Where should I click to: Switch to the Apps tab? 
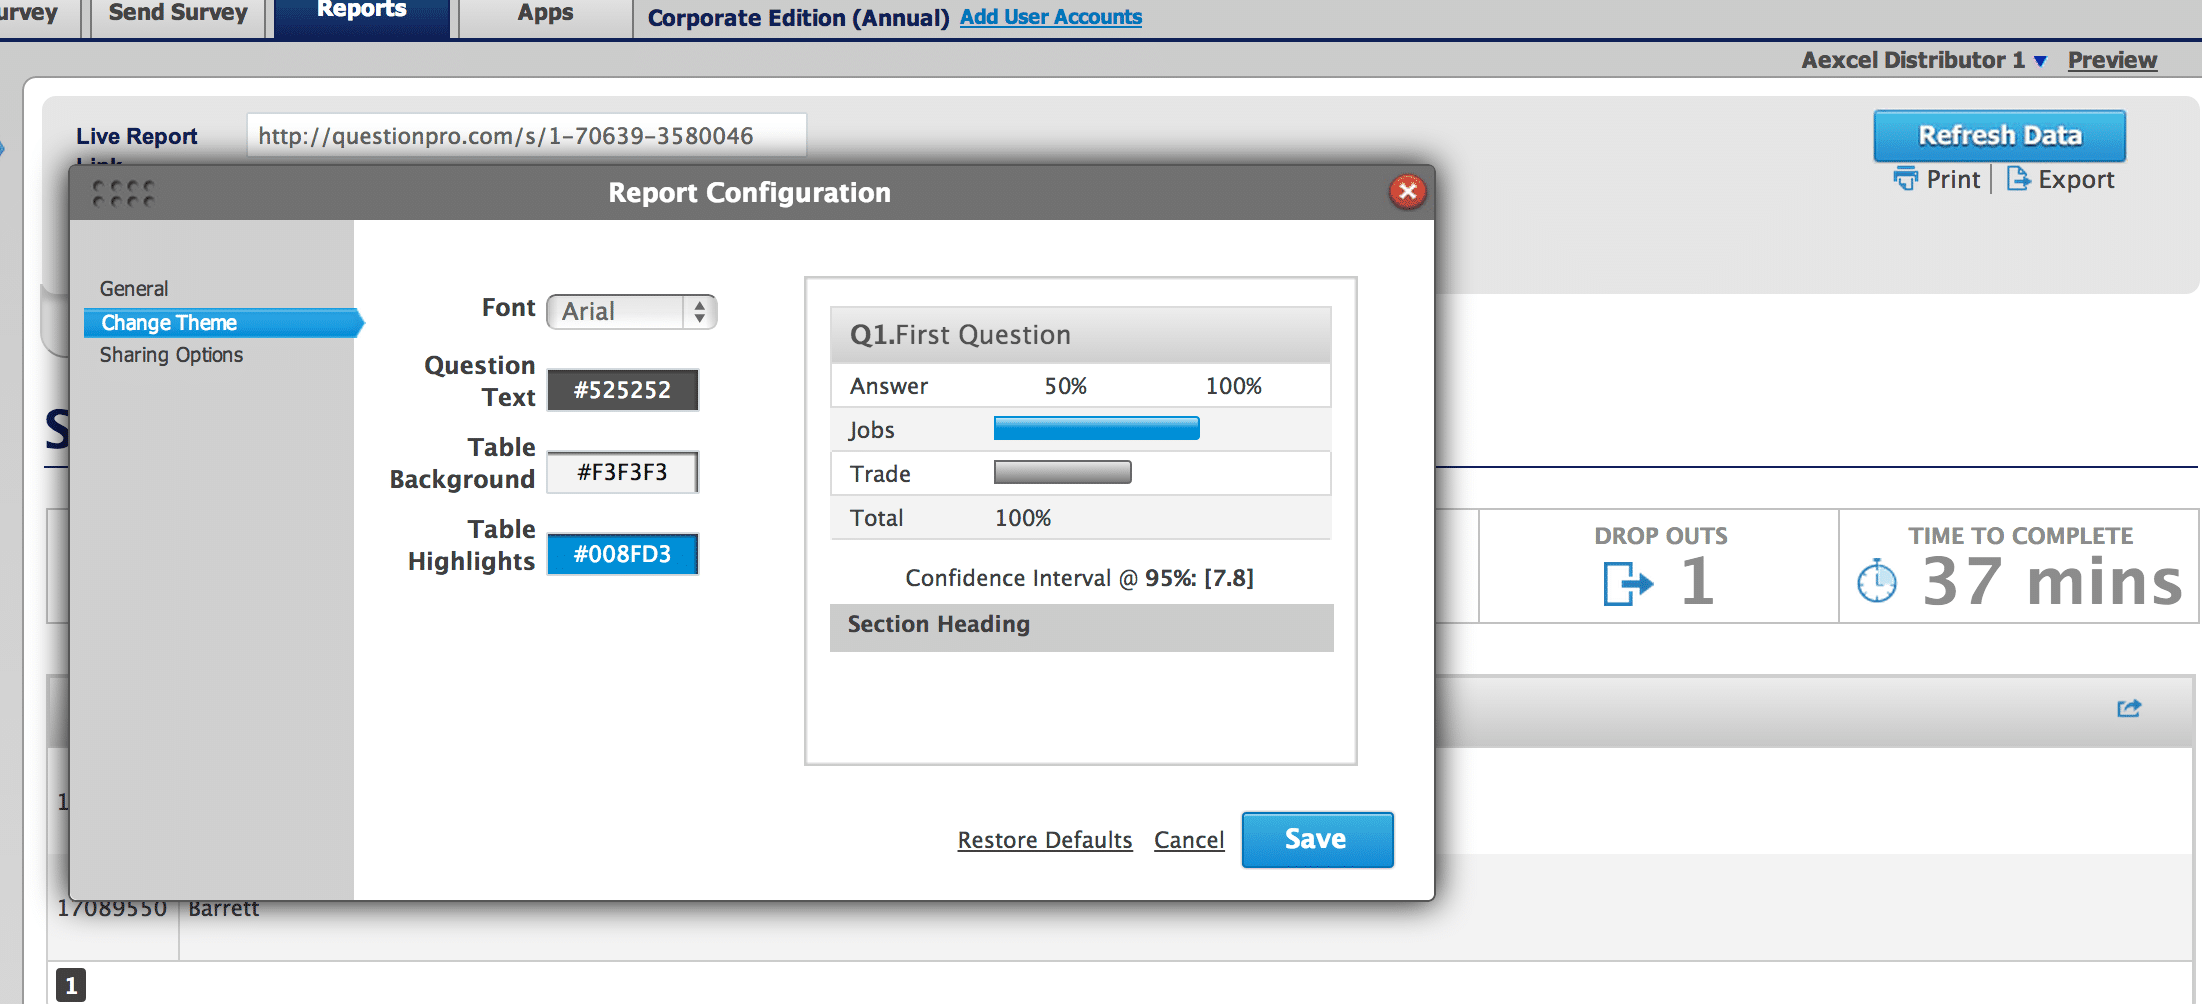click(x=545, y=14)
